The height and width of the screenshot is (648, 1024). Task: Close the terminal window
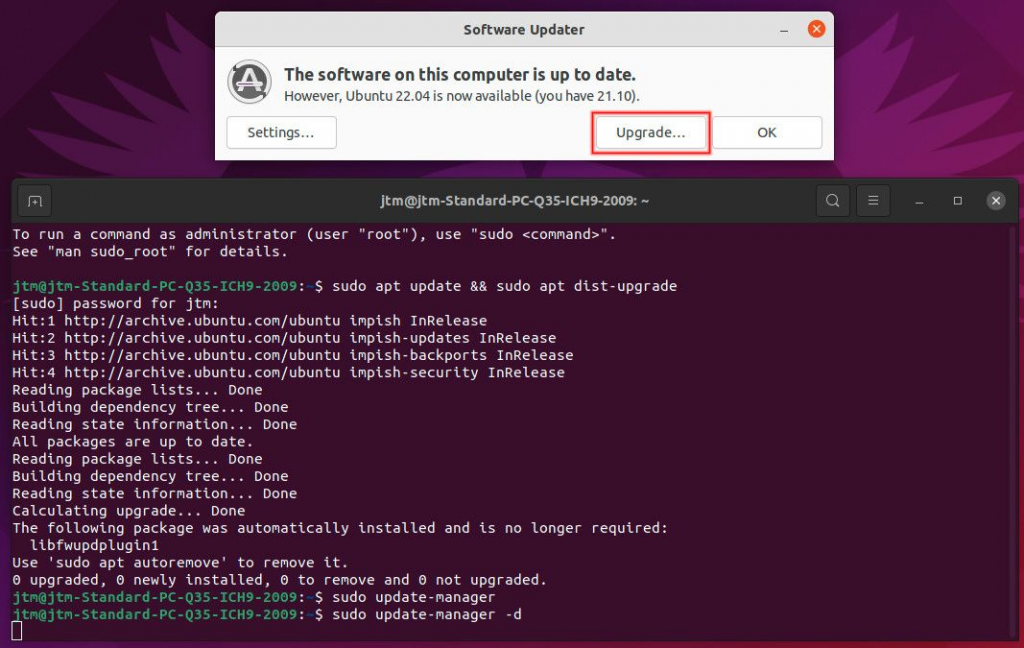[x=995, y=201]
